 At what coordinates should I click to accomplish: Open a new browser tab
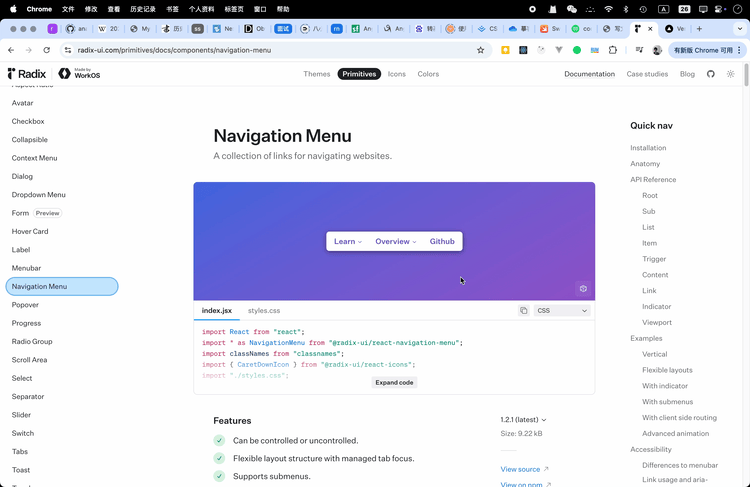pyautogui.click(x=699, y=29)
